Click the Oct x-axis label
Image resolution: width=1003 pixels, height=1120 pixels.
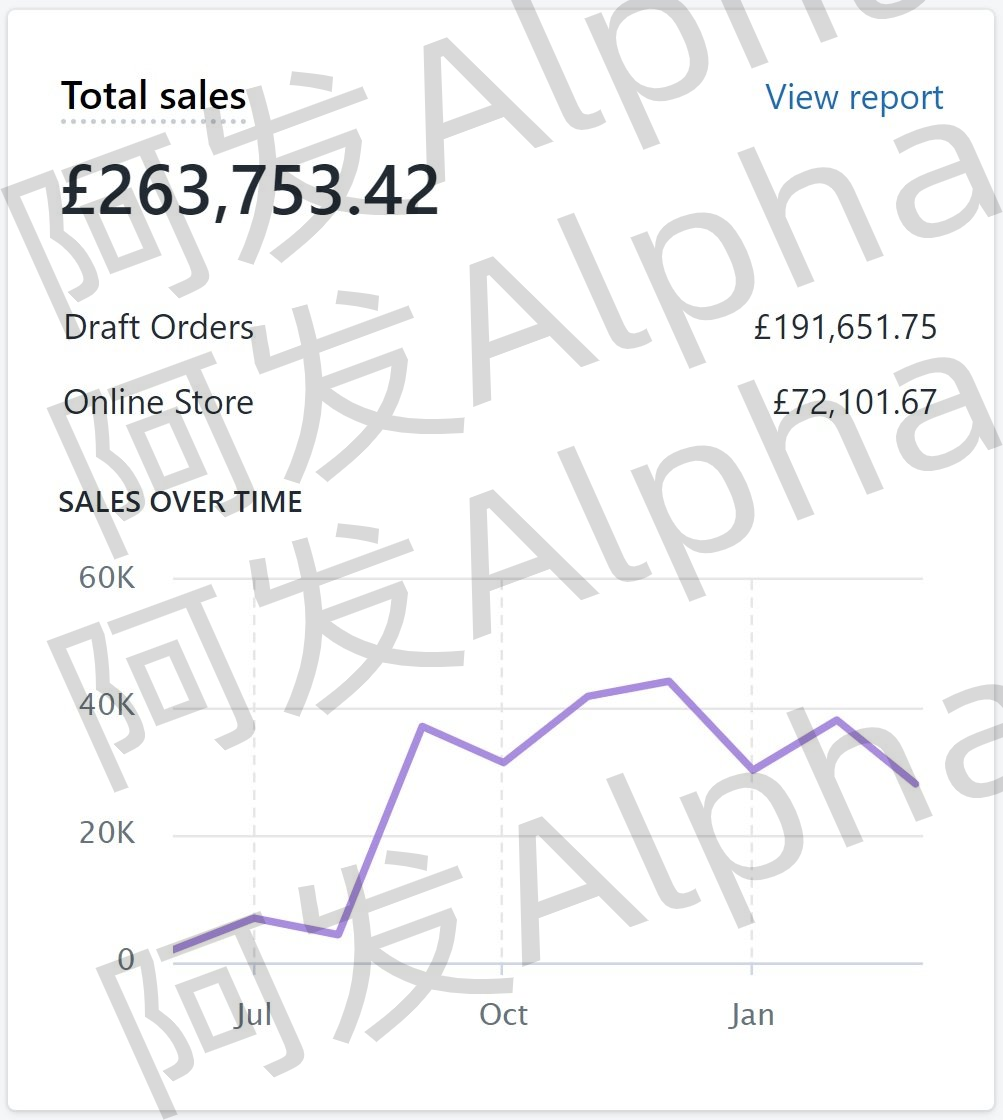click(x=503, y=1015)
